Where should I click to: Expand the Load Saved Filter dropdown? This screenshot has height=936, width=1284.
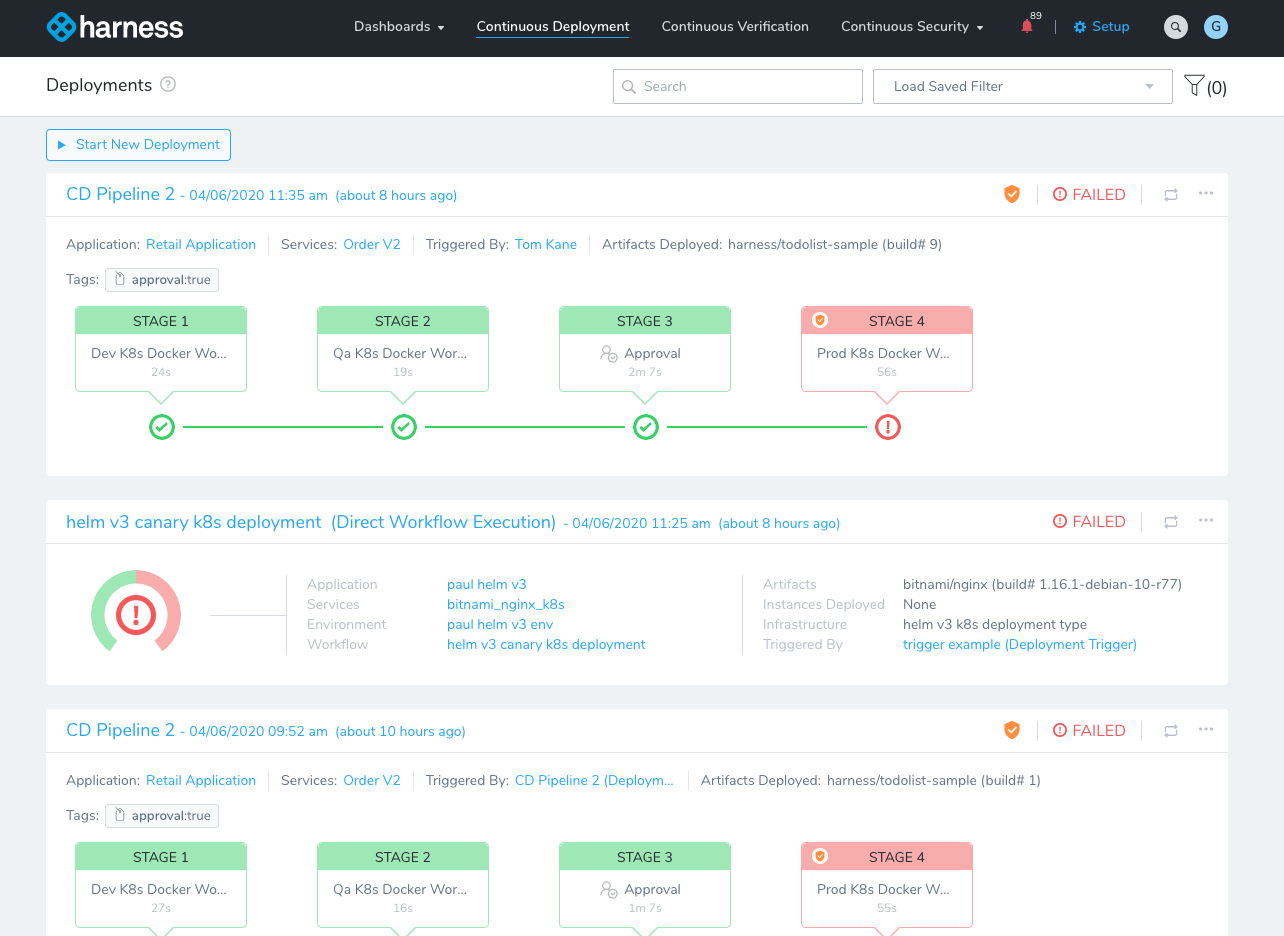pyautogui.click(x=1022, y=86)
